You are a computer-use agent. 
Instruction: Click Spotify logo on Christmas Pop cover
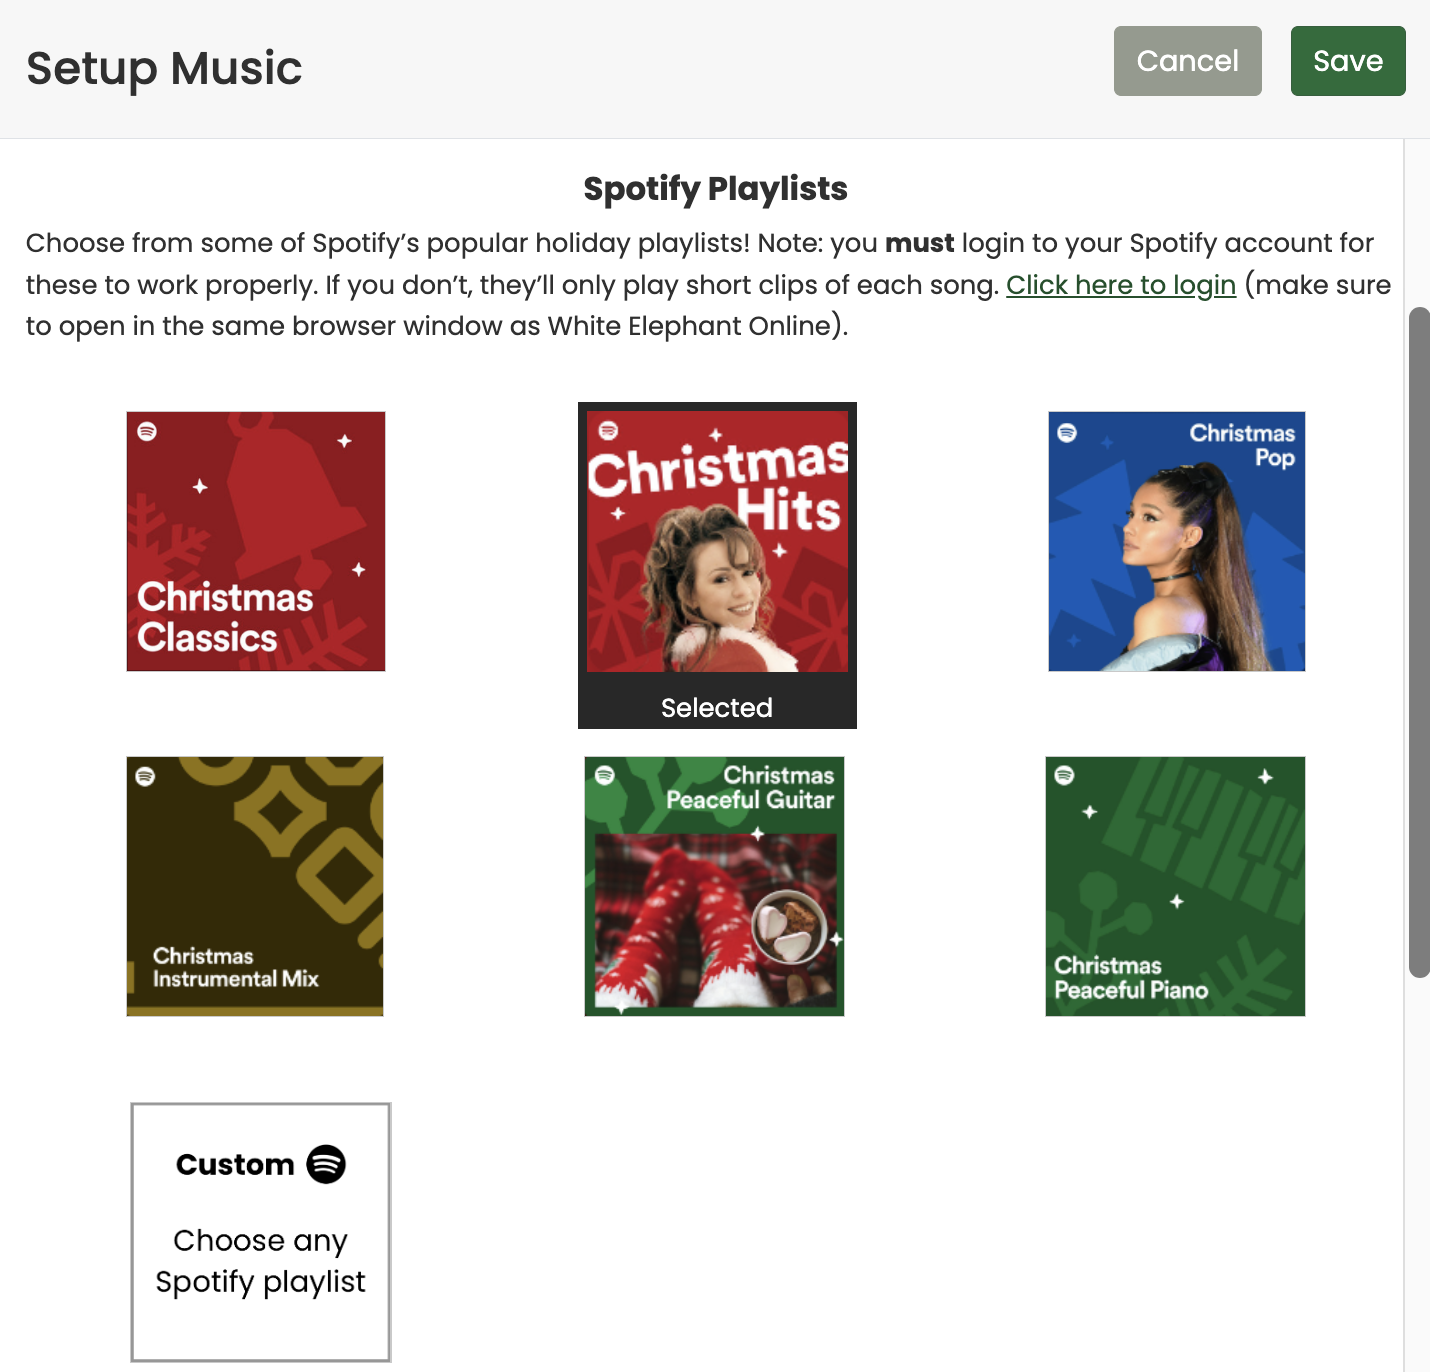[1067, 433]
